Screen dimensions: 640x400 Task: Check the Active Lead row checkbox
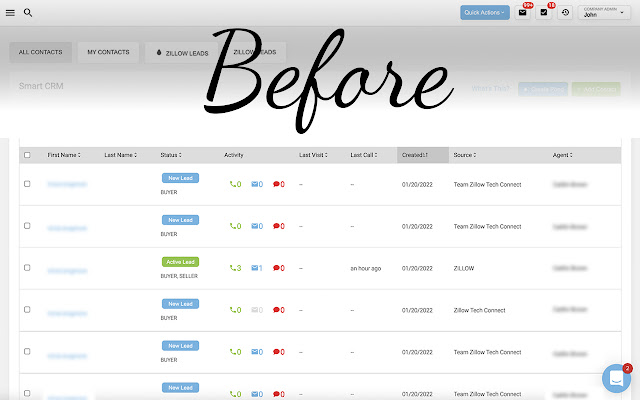tap(27, 268)
